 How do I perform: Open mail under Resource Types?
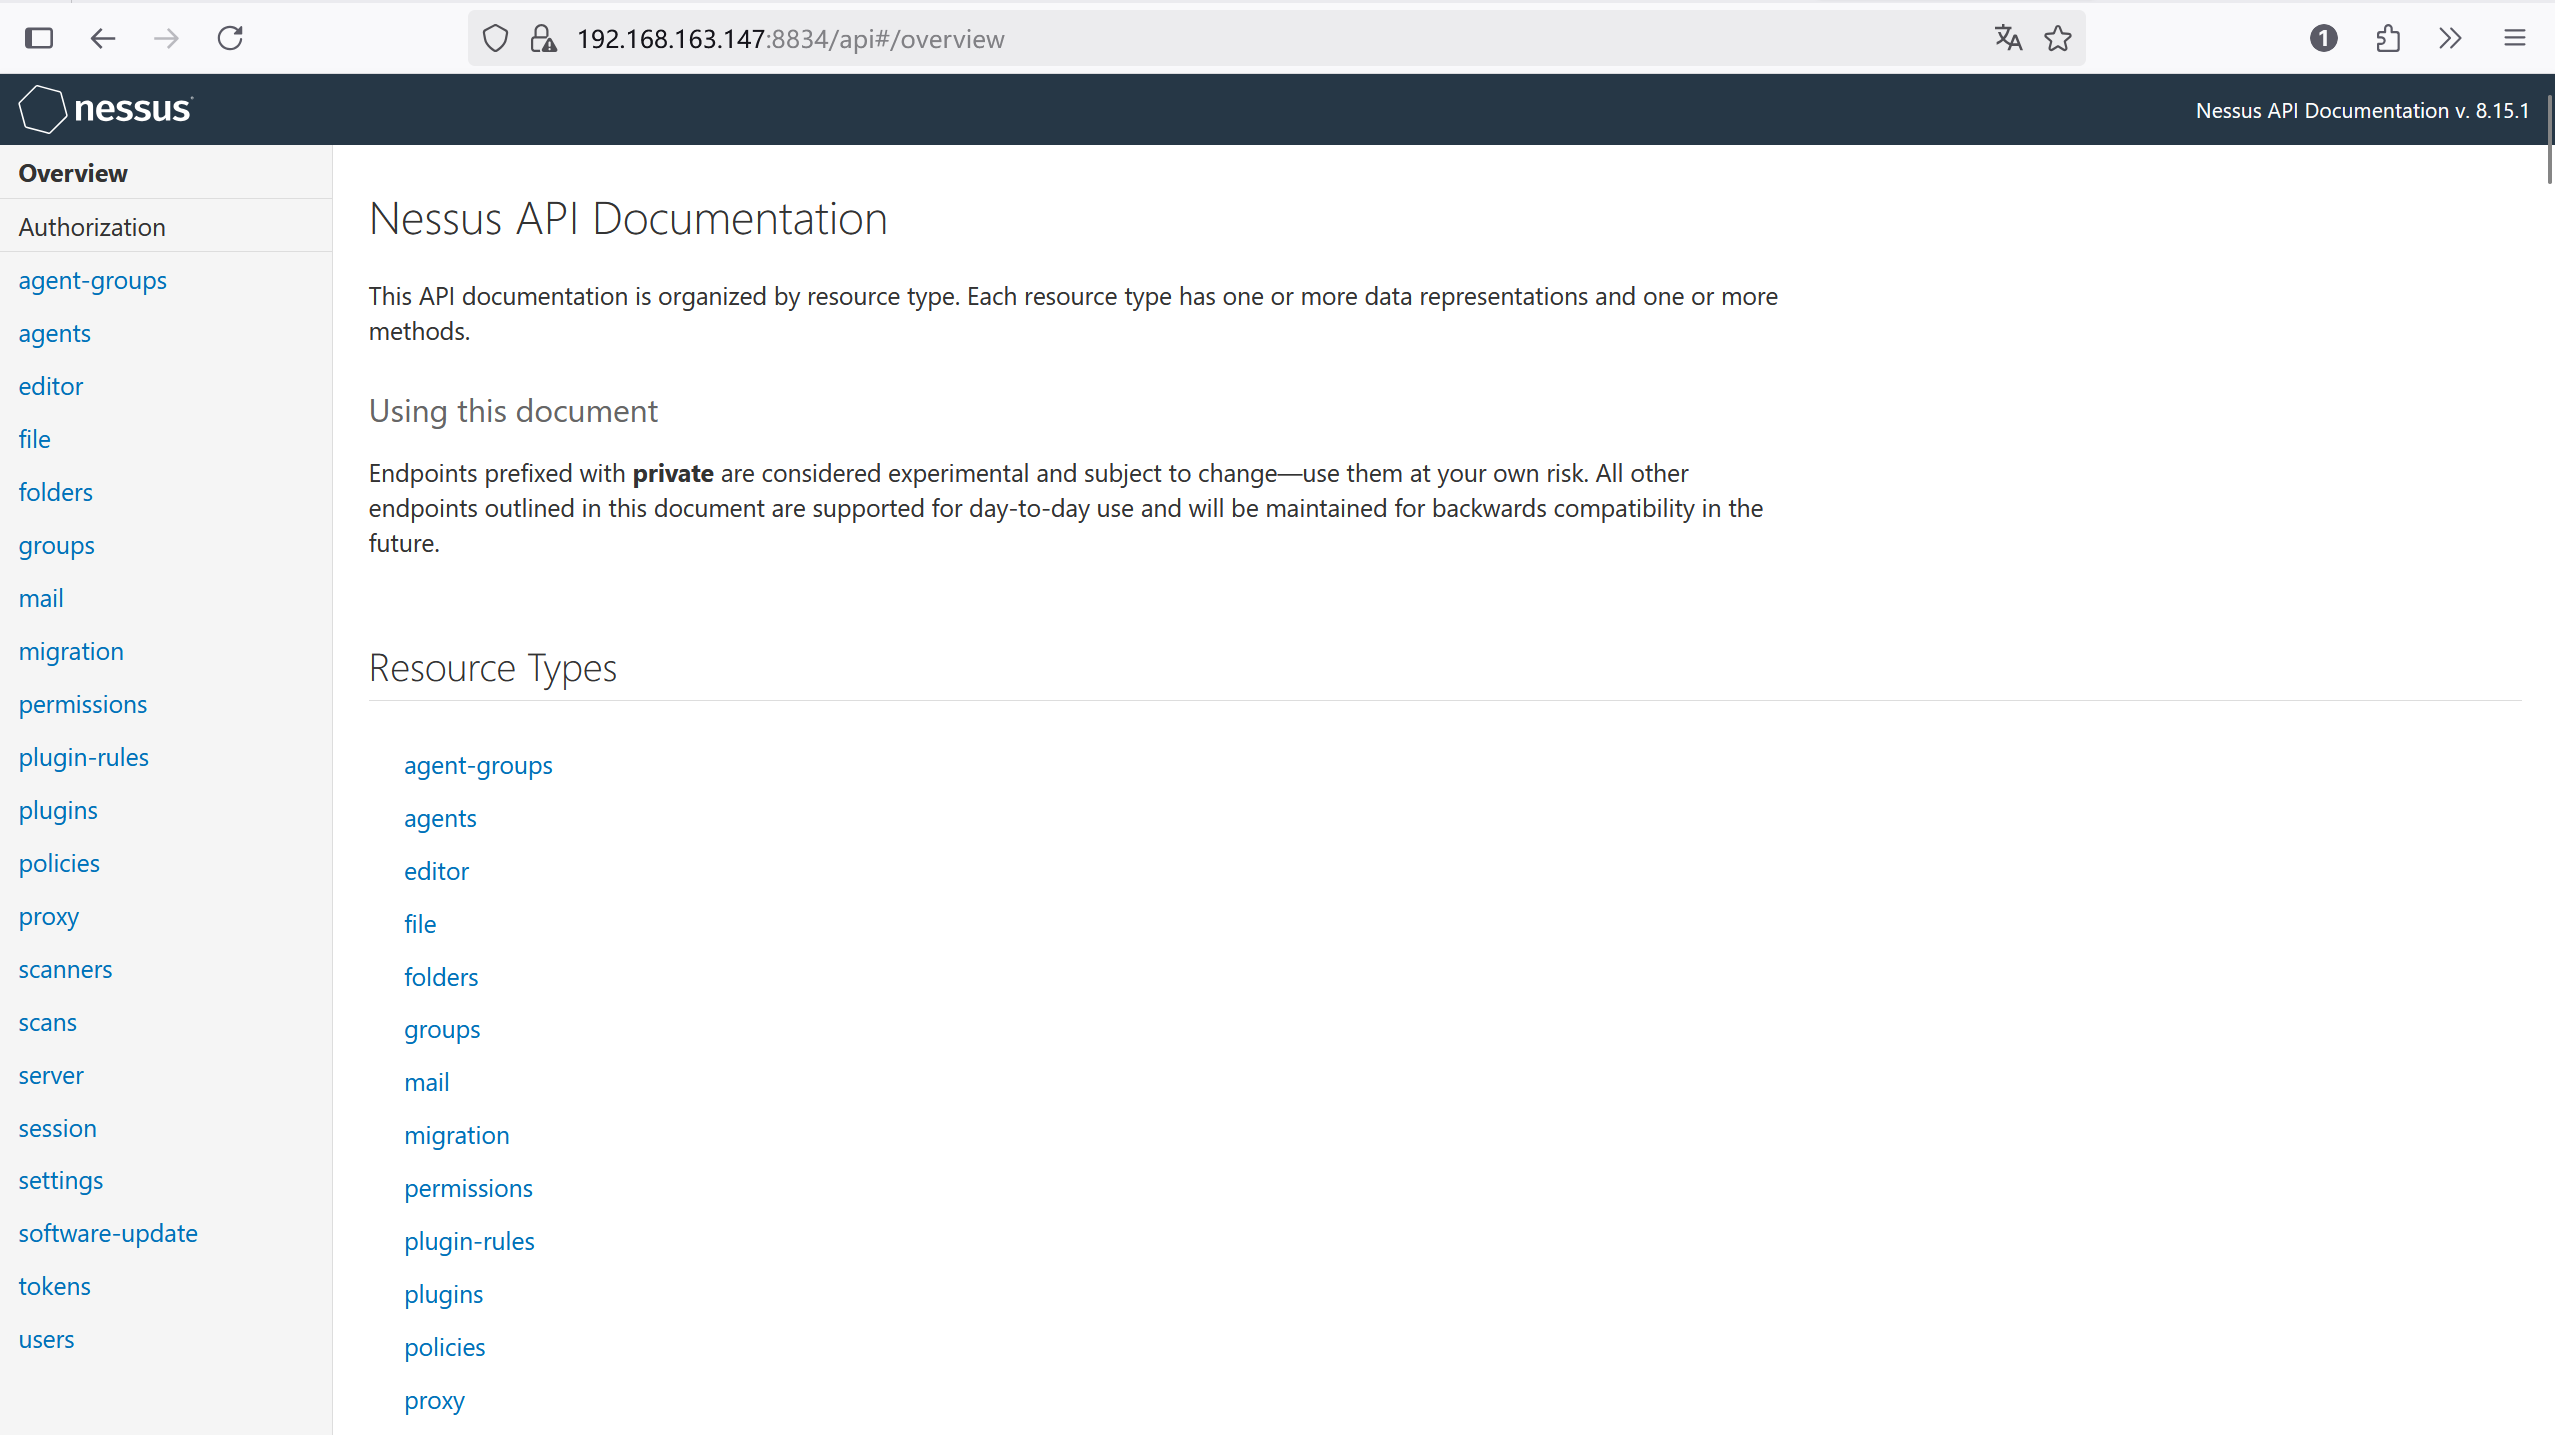(427, 1083)
